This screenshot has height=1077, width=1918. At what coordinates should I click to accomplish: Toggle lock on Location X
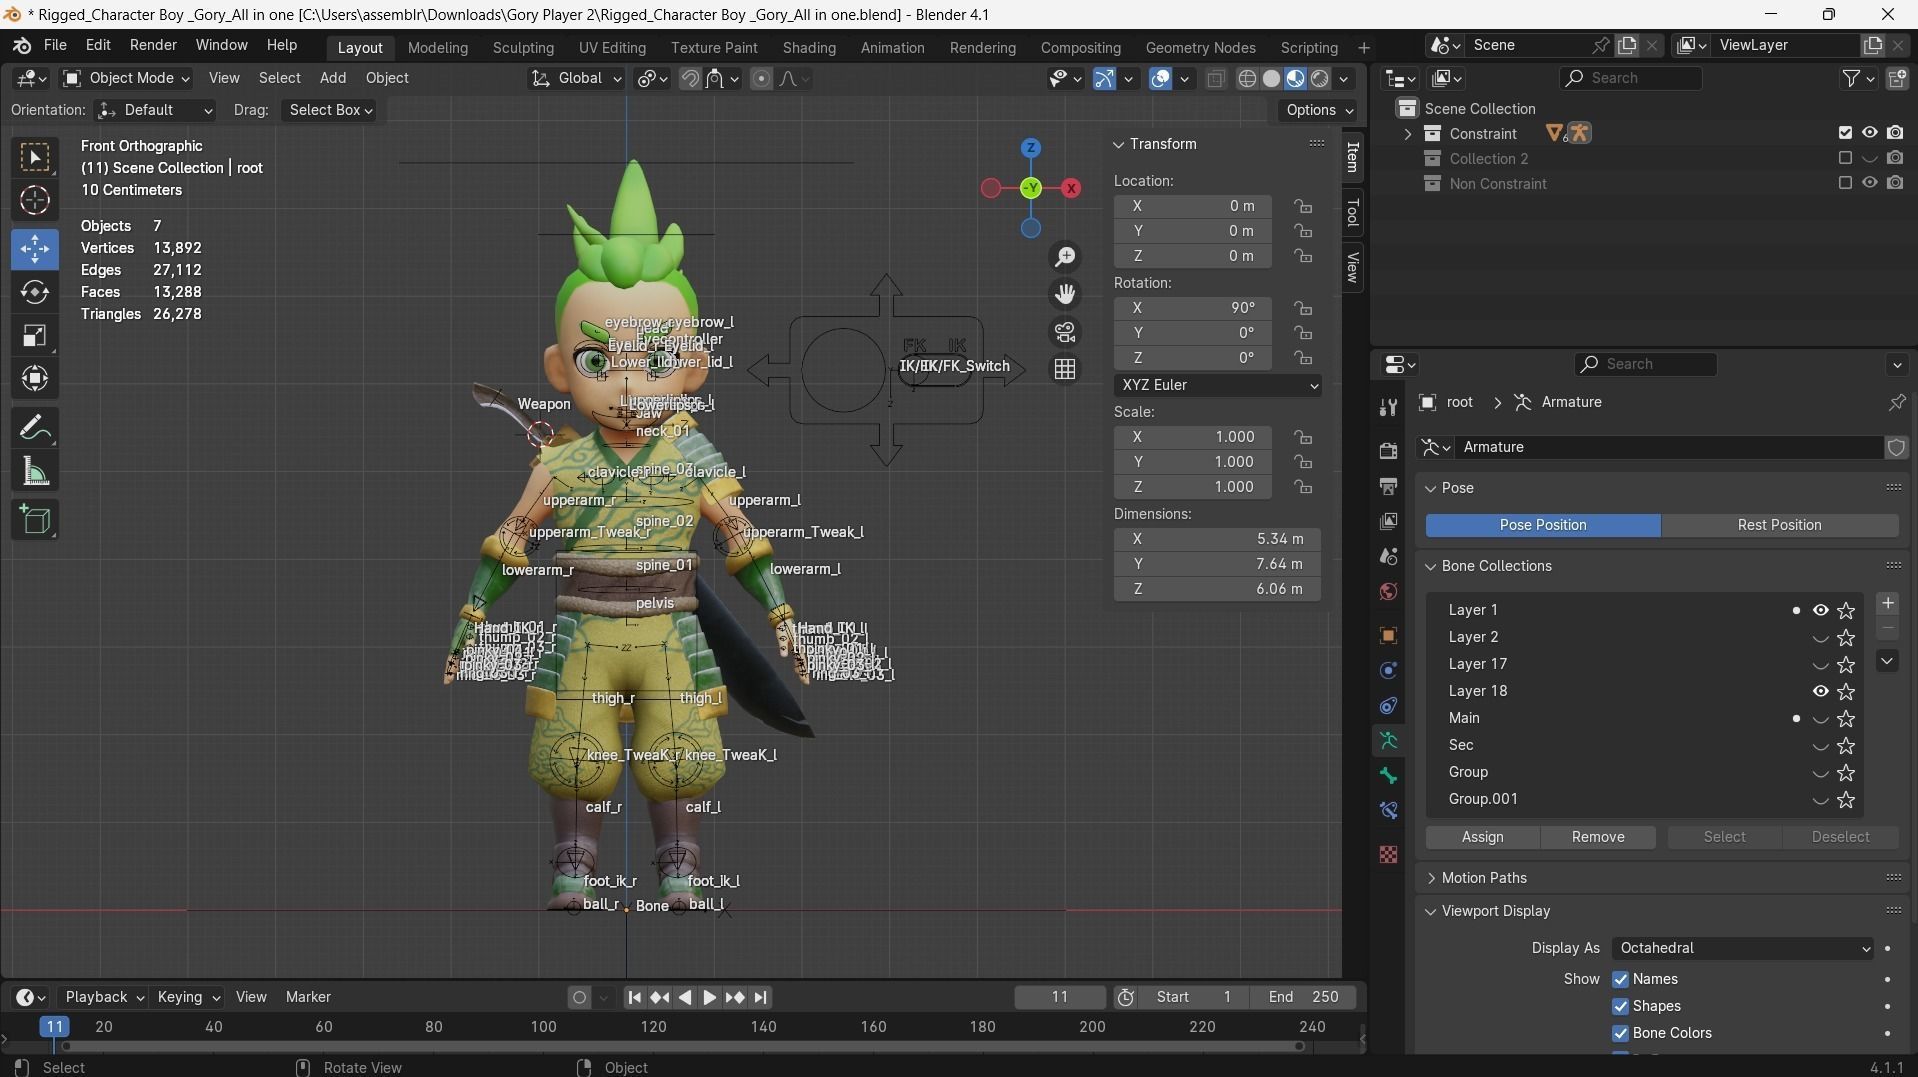pos(1303,206)
